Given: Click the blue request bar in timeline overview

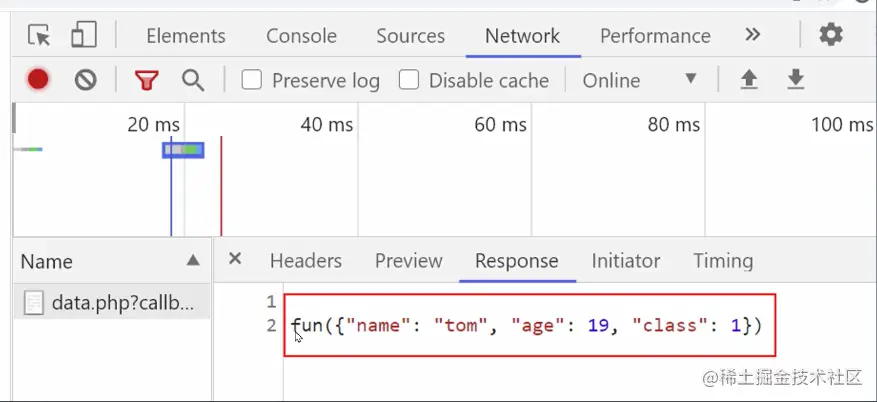Looking at the screenshot, I should point(183,150).
